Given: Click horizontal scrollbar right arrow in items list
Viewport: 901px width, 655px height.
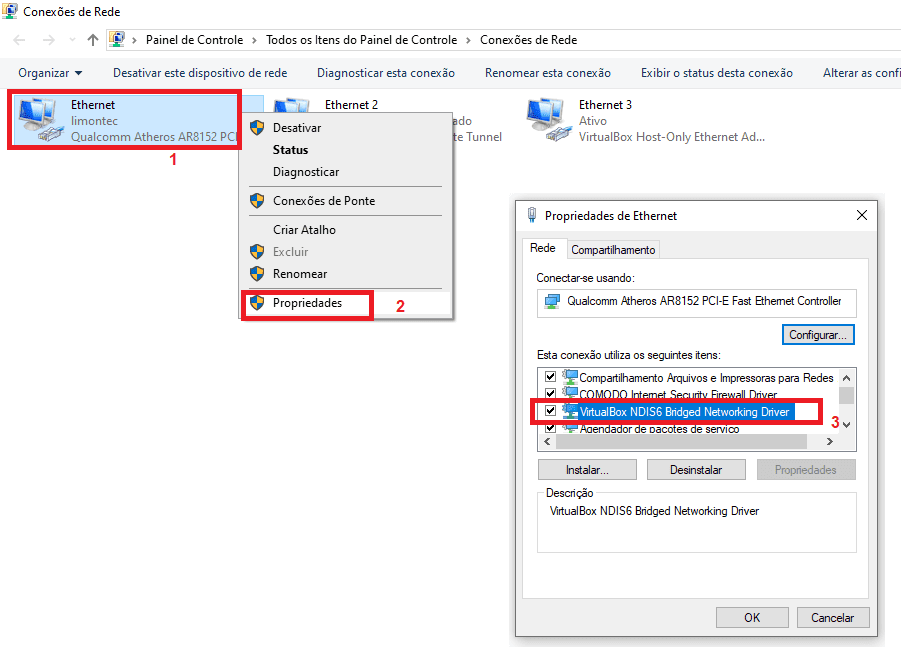Looking at the screenshot, I should (829, 441).
